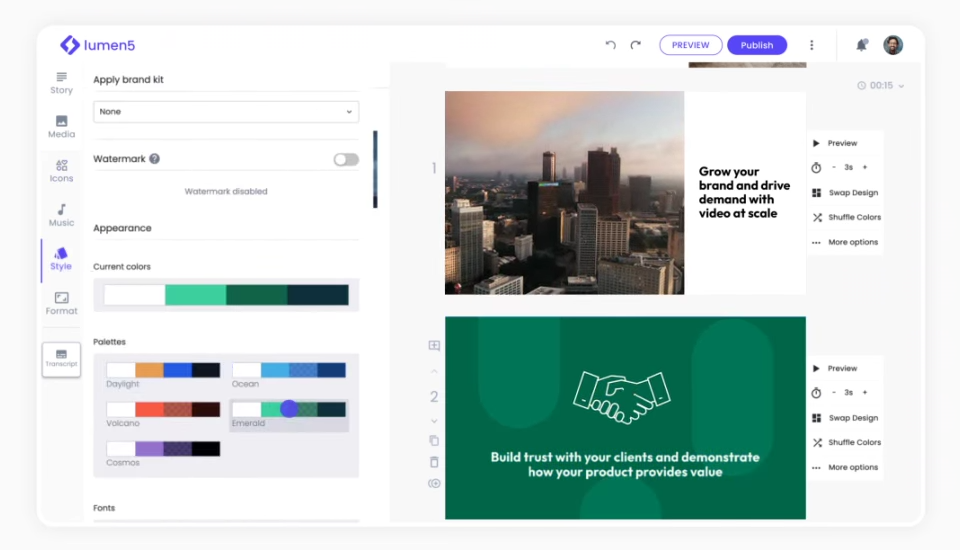
Task: Open the notifications bell
Action: 861,45
